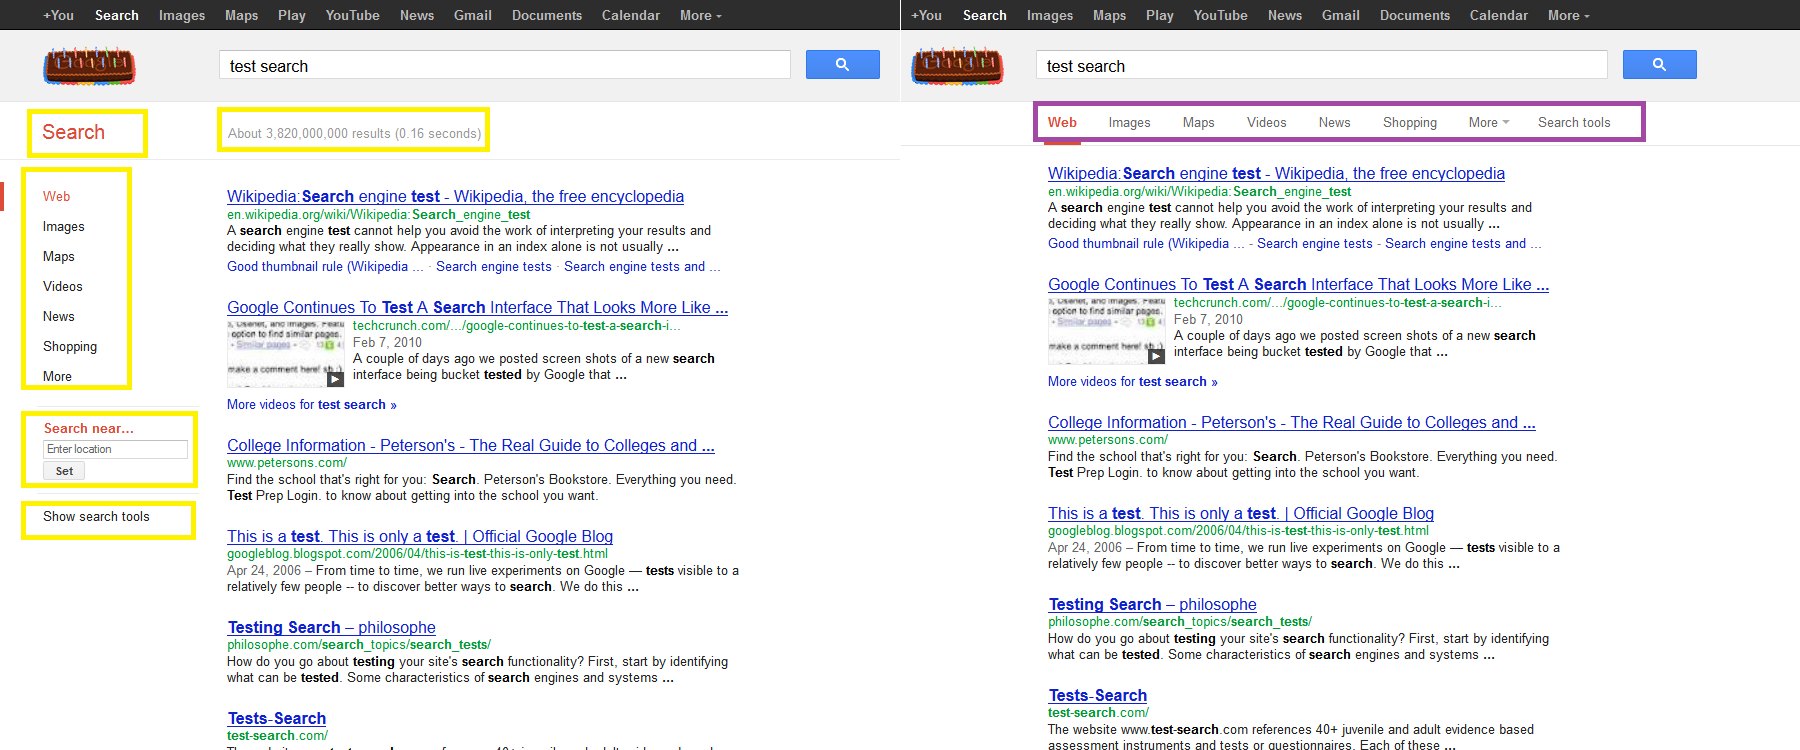Click www.petersons.com URL in right page
The image size is (1800, 750).
[1107, 439]
